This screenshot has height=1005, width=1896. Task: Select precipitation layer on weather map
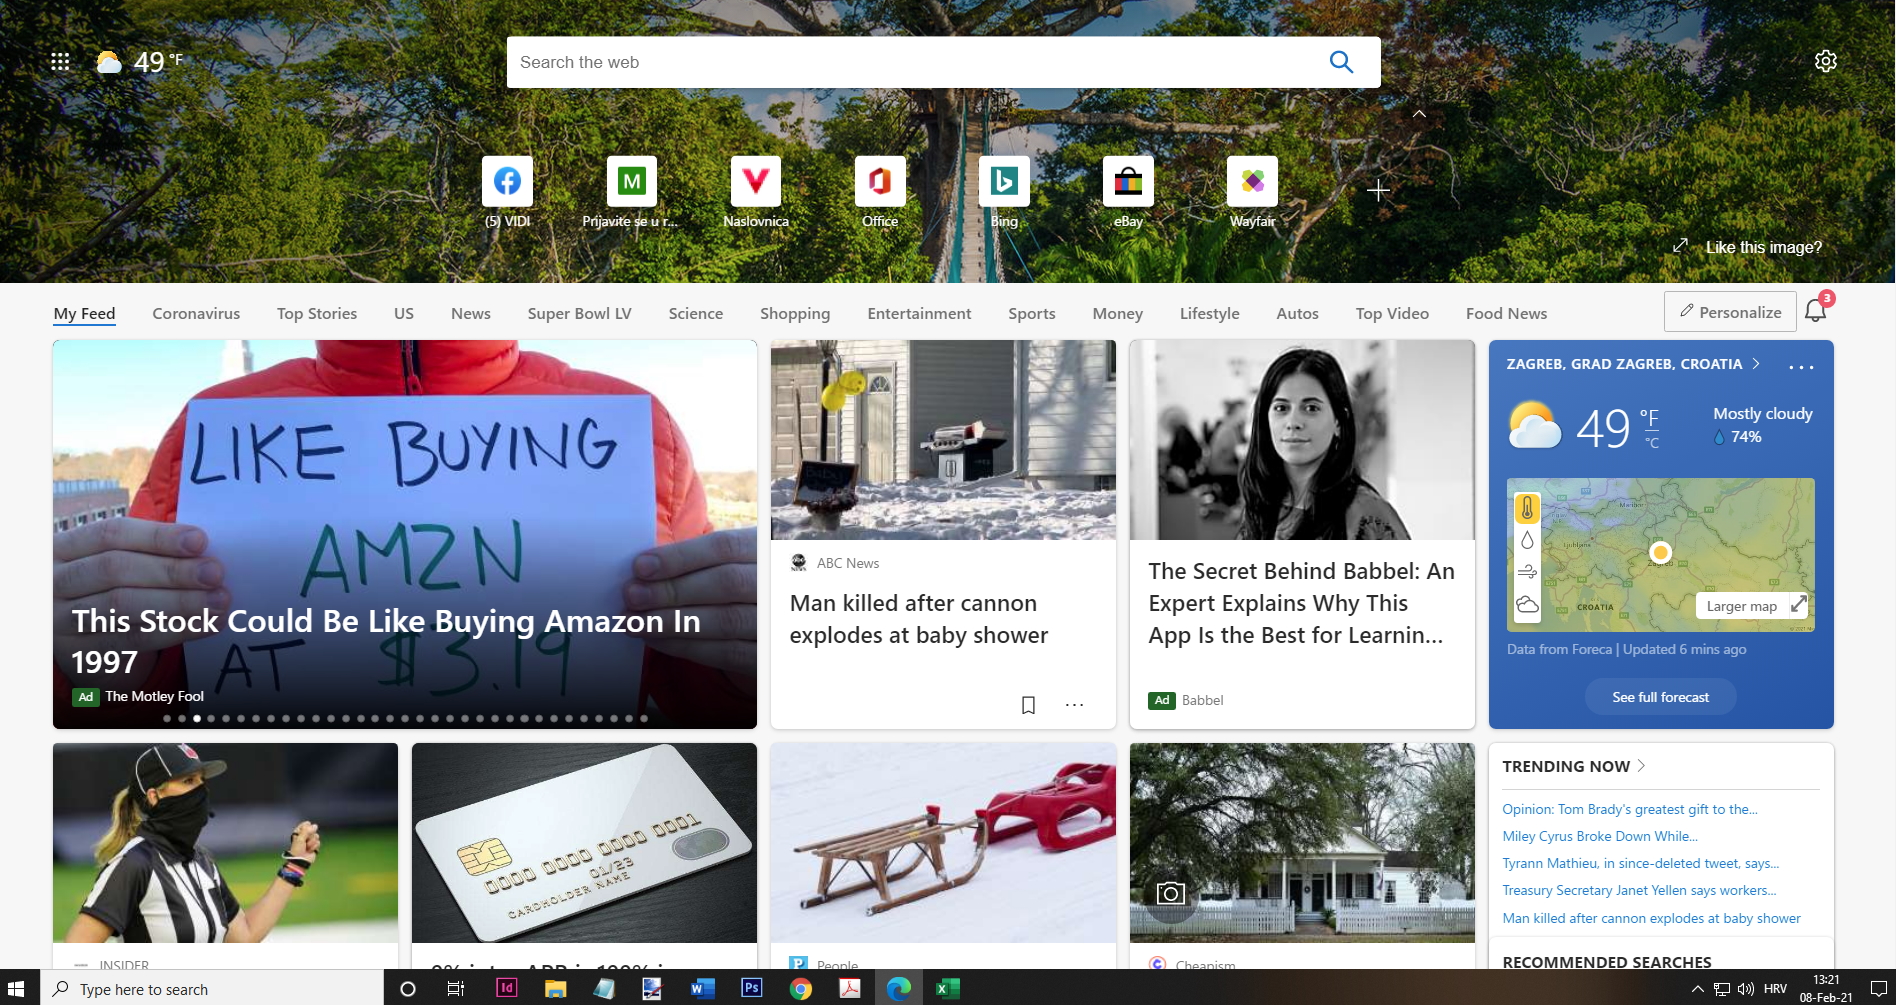tap(1527, 540)
